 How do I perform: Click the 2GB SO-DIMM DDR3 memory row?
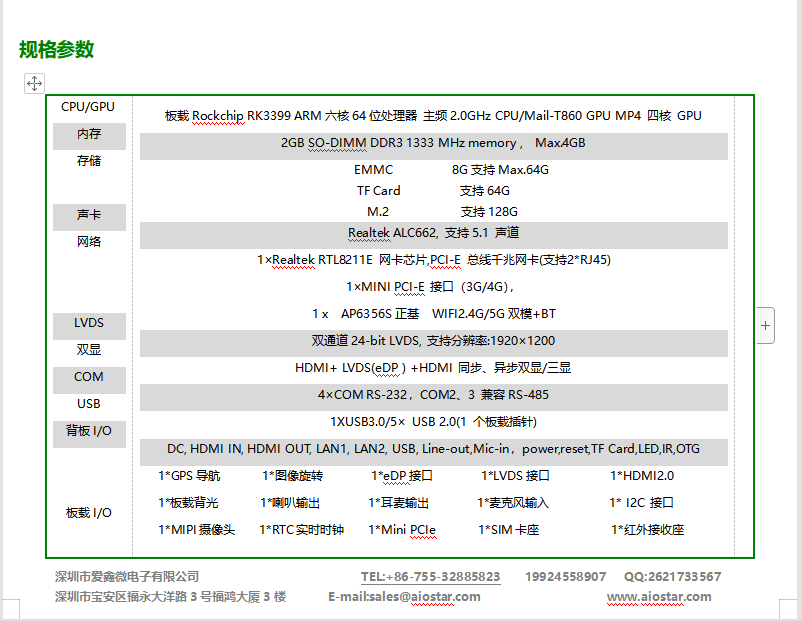(x=433, y=143)
